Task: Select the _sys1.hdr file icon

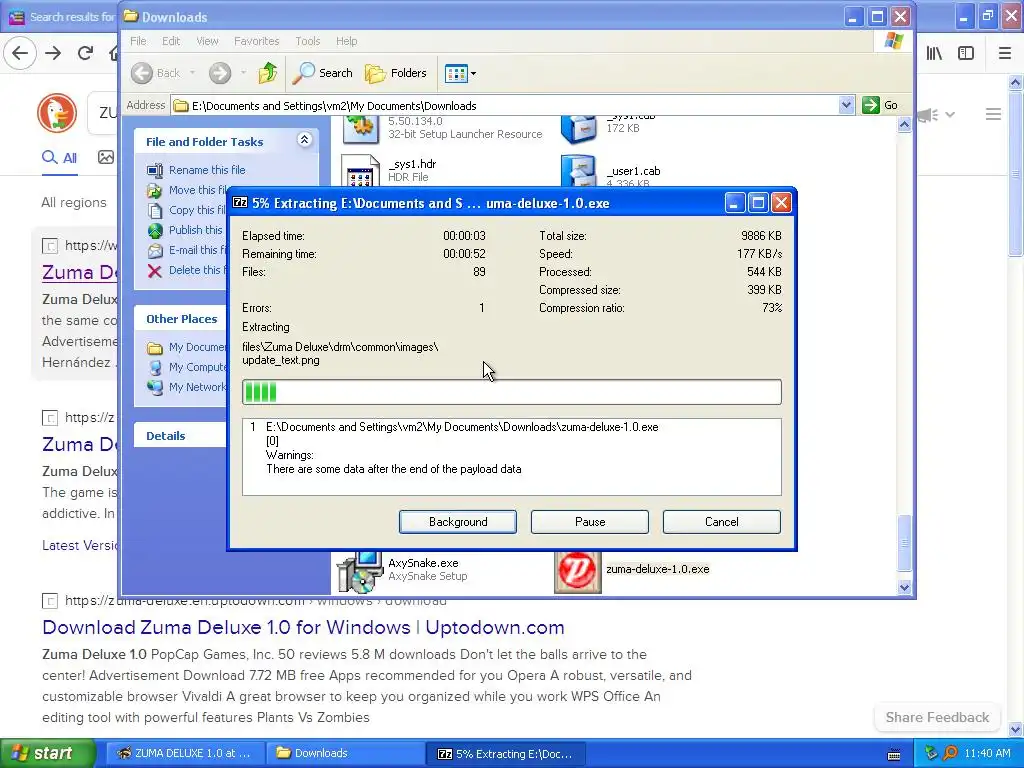Action: (360, 171)
